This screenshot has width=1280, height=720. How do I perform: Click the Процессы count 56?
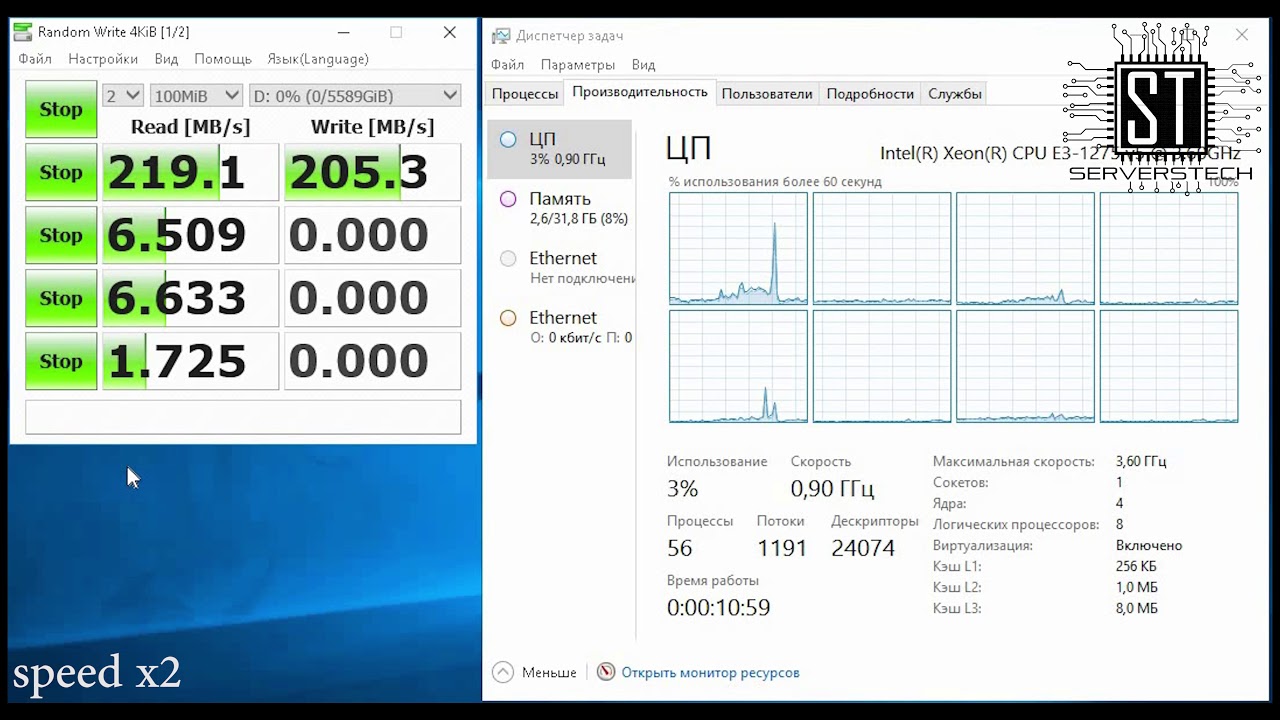click(x=680, y=548)
